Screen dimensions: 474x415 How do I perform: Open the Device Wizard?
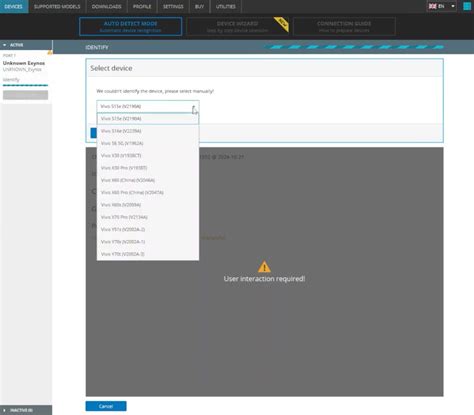coord(237,26)
